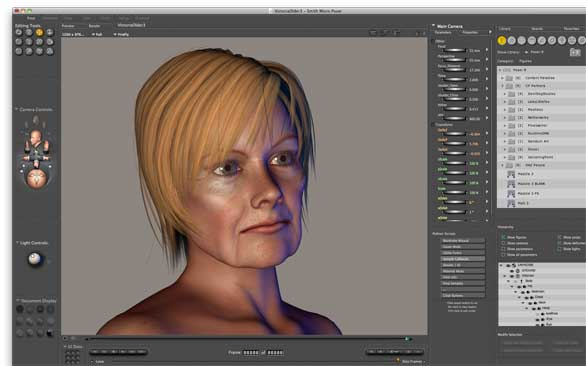Select the Color editing tool
Image resolution: width=586 pixels, height=366 pixels.
click(50, 42)
